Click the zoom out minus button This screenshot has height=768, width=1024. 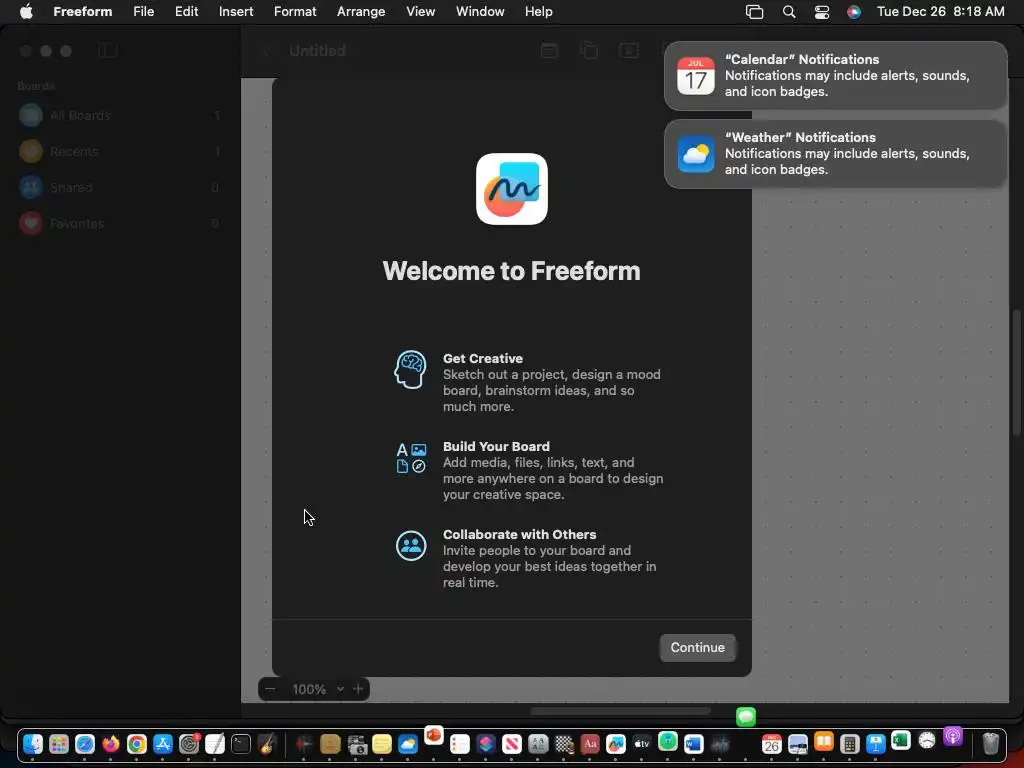tap(270, 689)
